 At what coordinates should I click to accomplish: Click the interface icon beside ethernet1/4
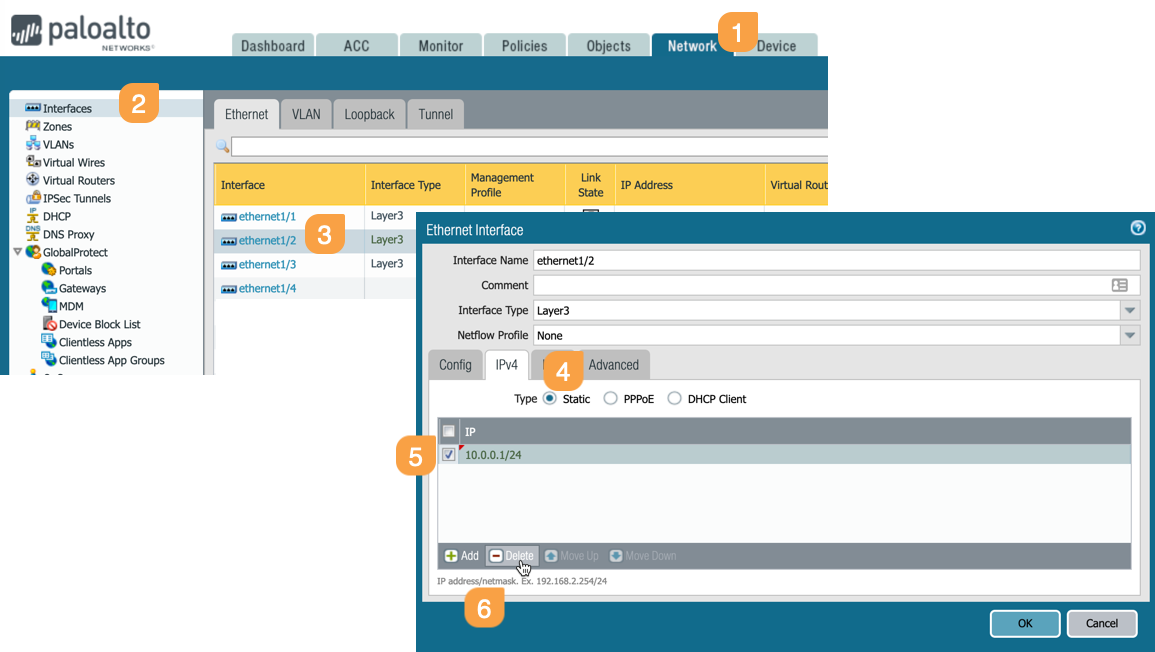228,290
